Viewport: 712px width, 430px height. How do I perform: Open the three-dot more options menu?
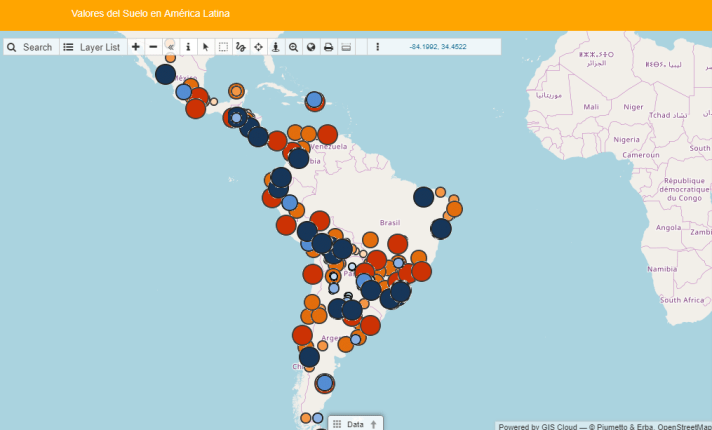point(377,47)
